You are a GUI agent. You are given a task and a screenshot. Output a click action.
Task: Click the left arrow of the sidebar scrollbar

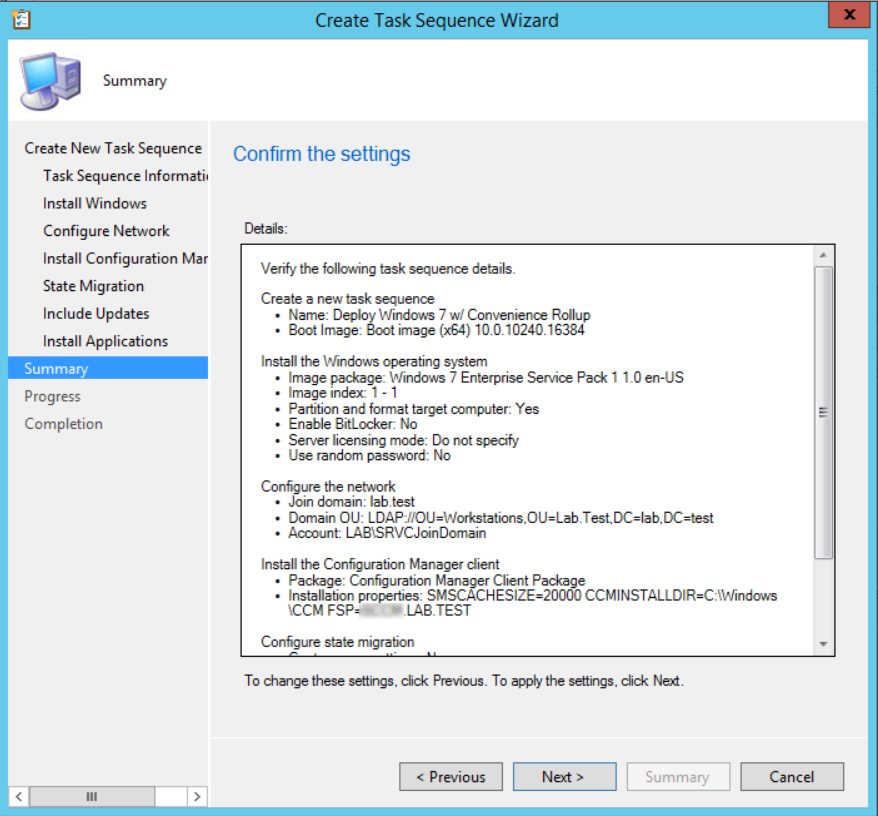[x=19, y=796]
